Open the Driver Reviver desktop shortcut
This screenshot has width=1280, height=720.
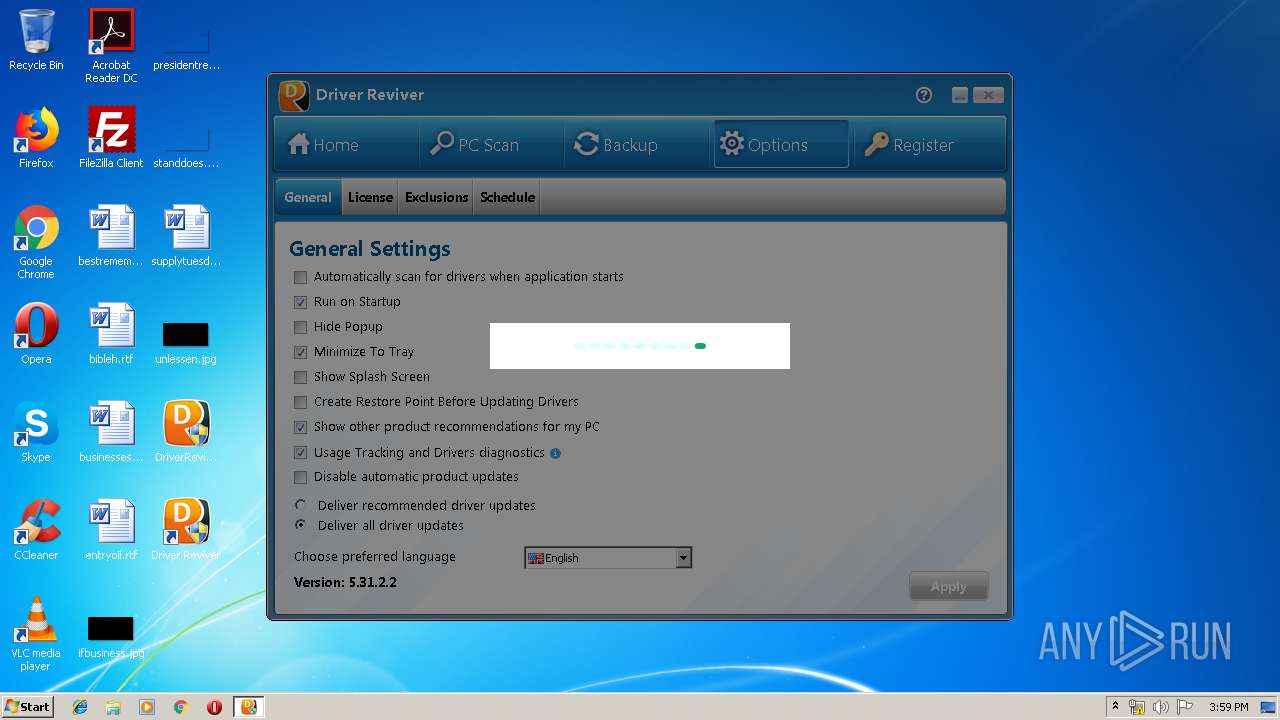tap(186, 529)
